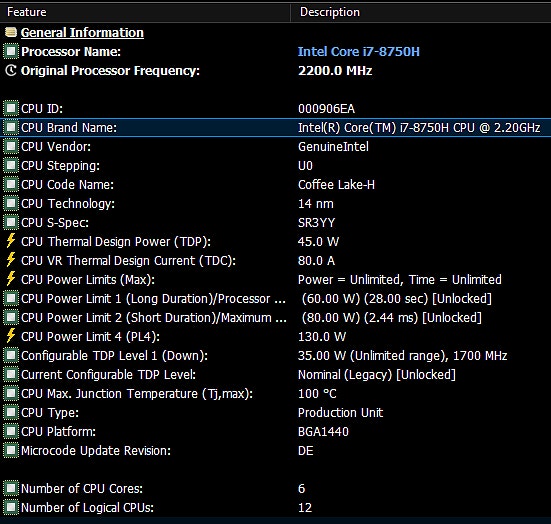Select the Configurable TDP Level 1 row
Screen dimensions: 551x524
point(276,355)
